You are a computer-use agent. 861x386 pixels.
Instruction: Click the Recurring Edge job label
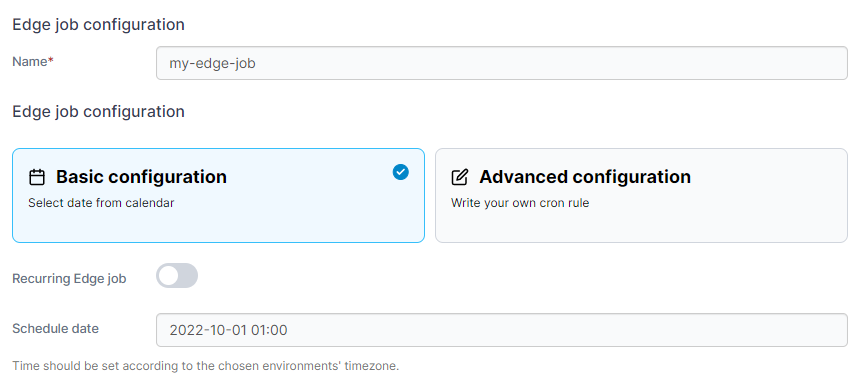69,278
